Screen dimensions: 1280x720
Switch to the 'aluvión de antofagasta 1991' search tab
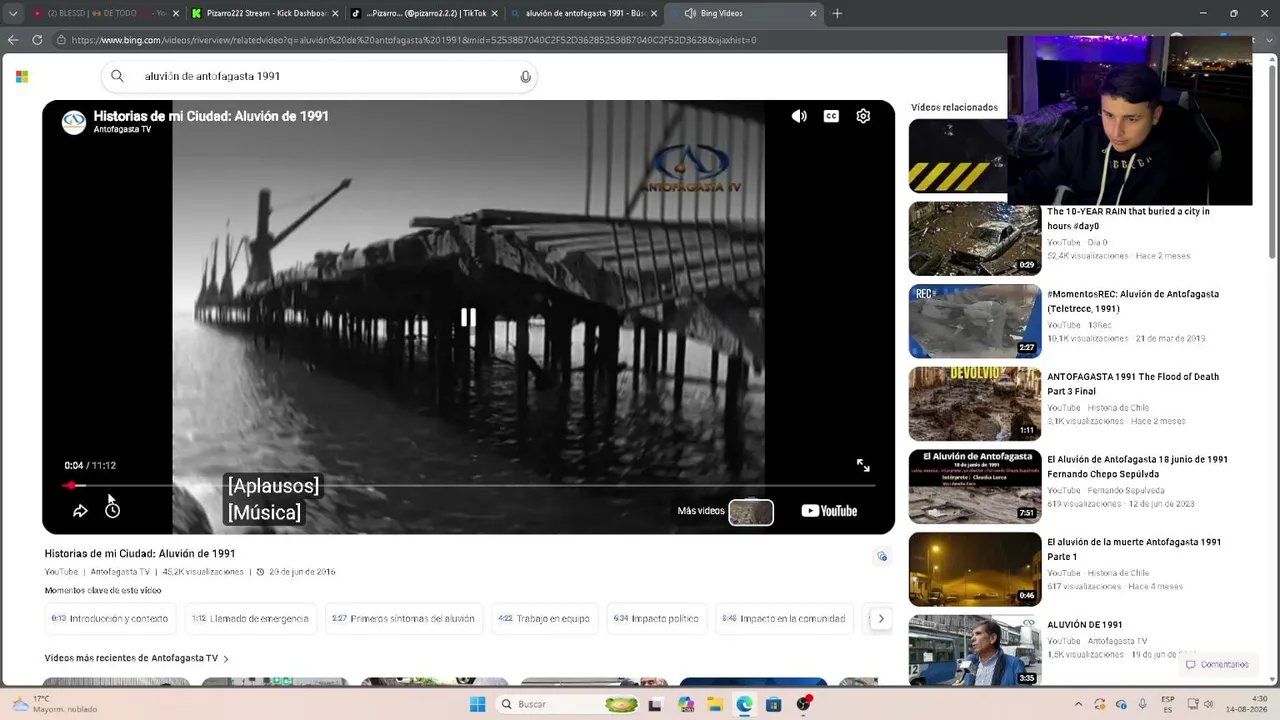[584, 13]
